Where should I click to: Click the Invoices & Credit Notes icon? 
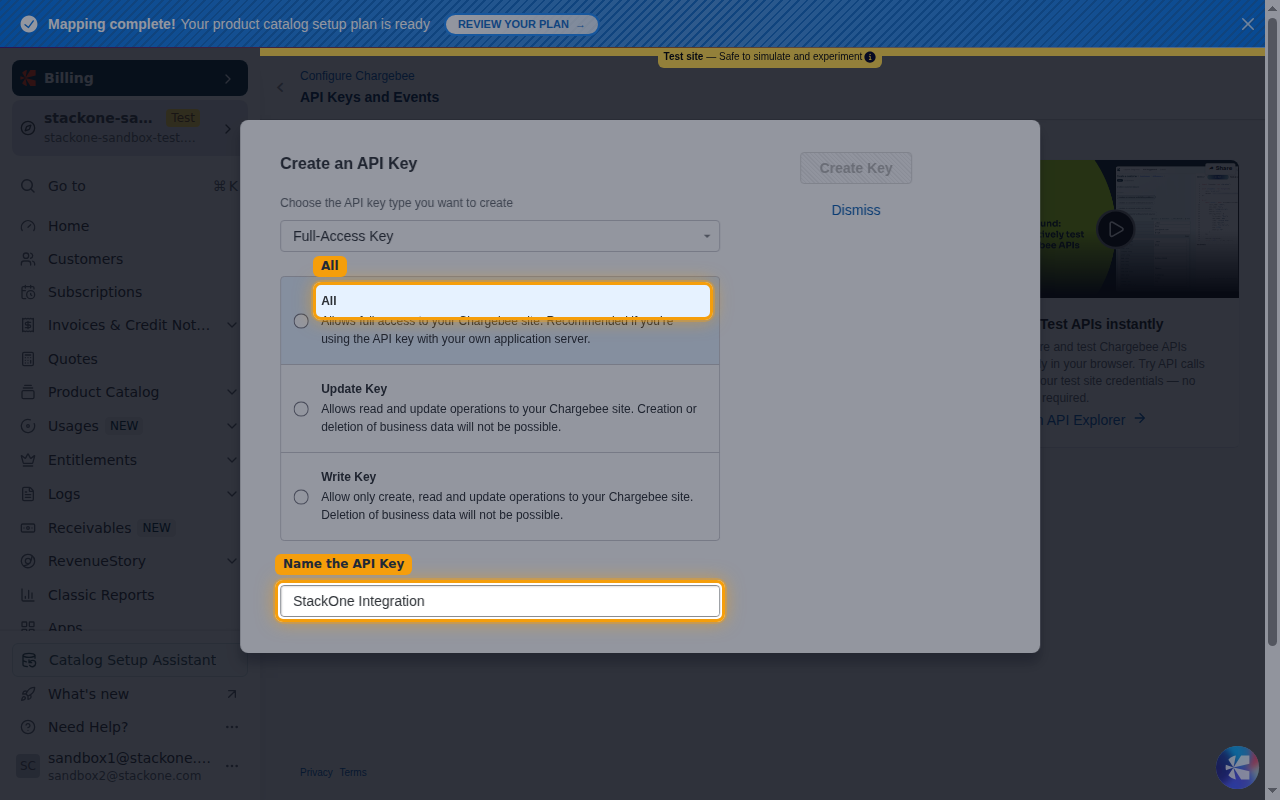28,325
